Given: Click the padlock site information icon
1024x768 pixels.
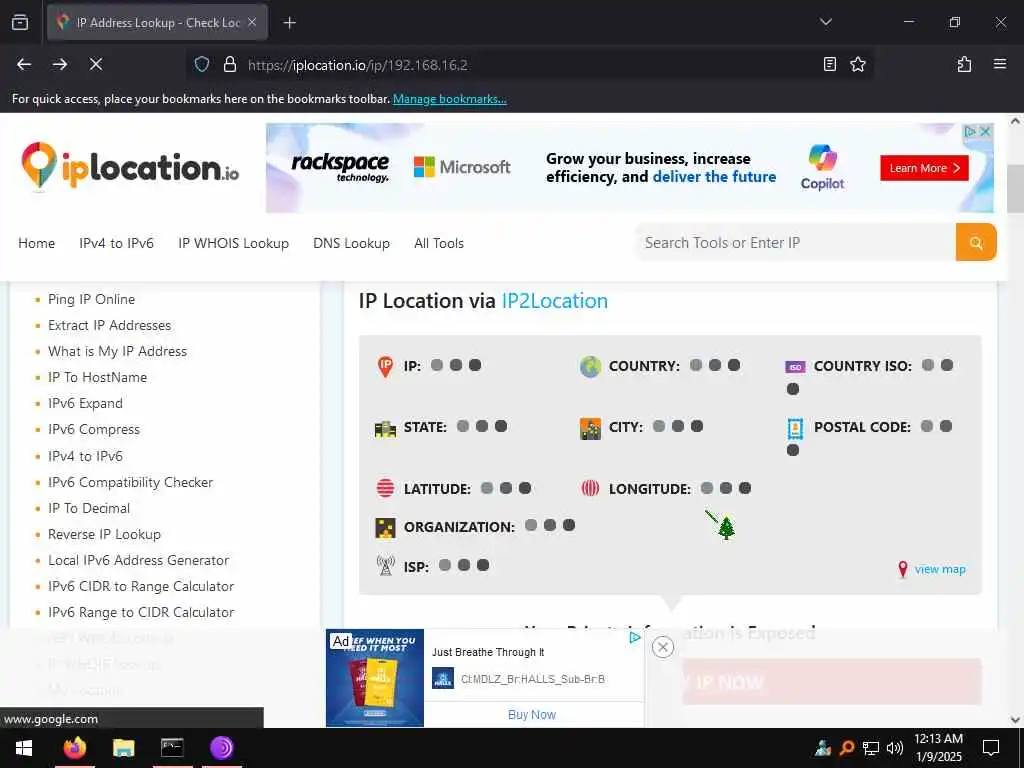Looking at the screenshot, I should (230, 64).
